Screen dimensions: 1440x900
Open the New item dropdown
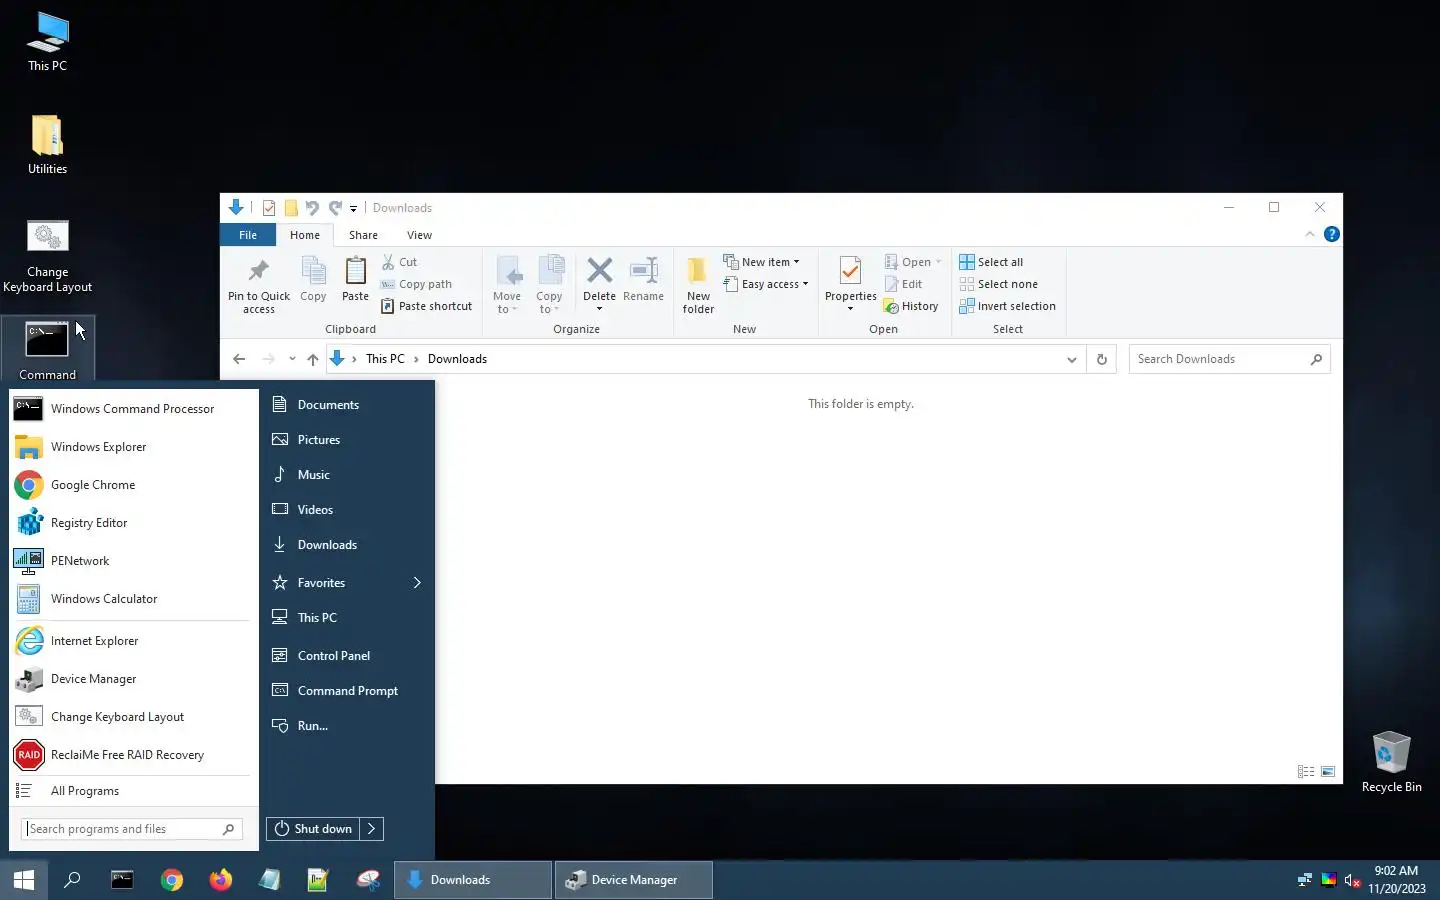coord(762,262)
